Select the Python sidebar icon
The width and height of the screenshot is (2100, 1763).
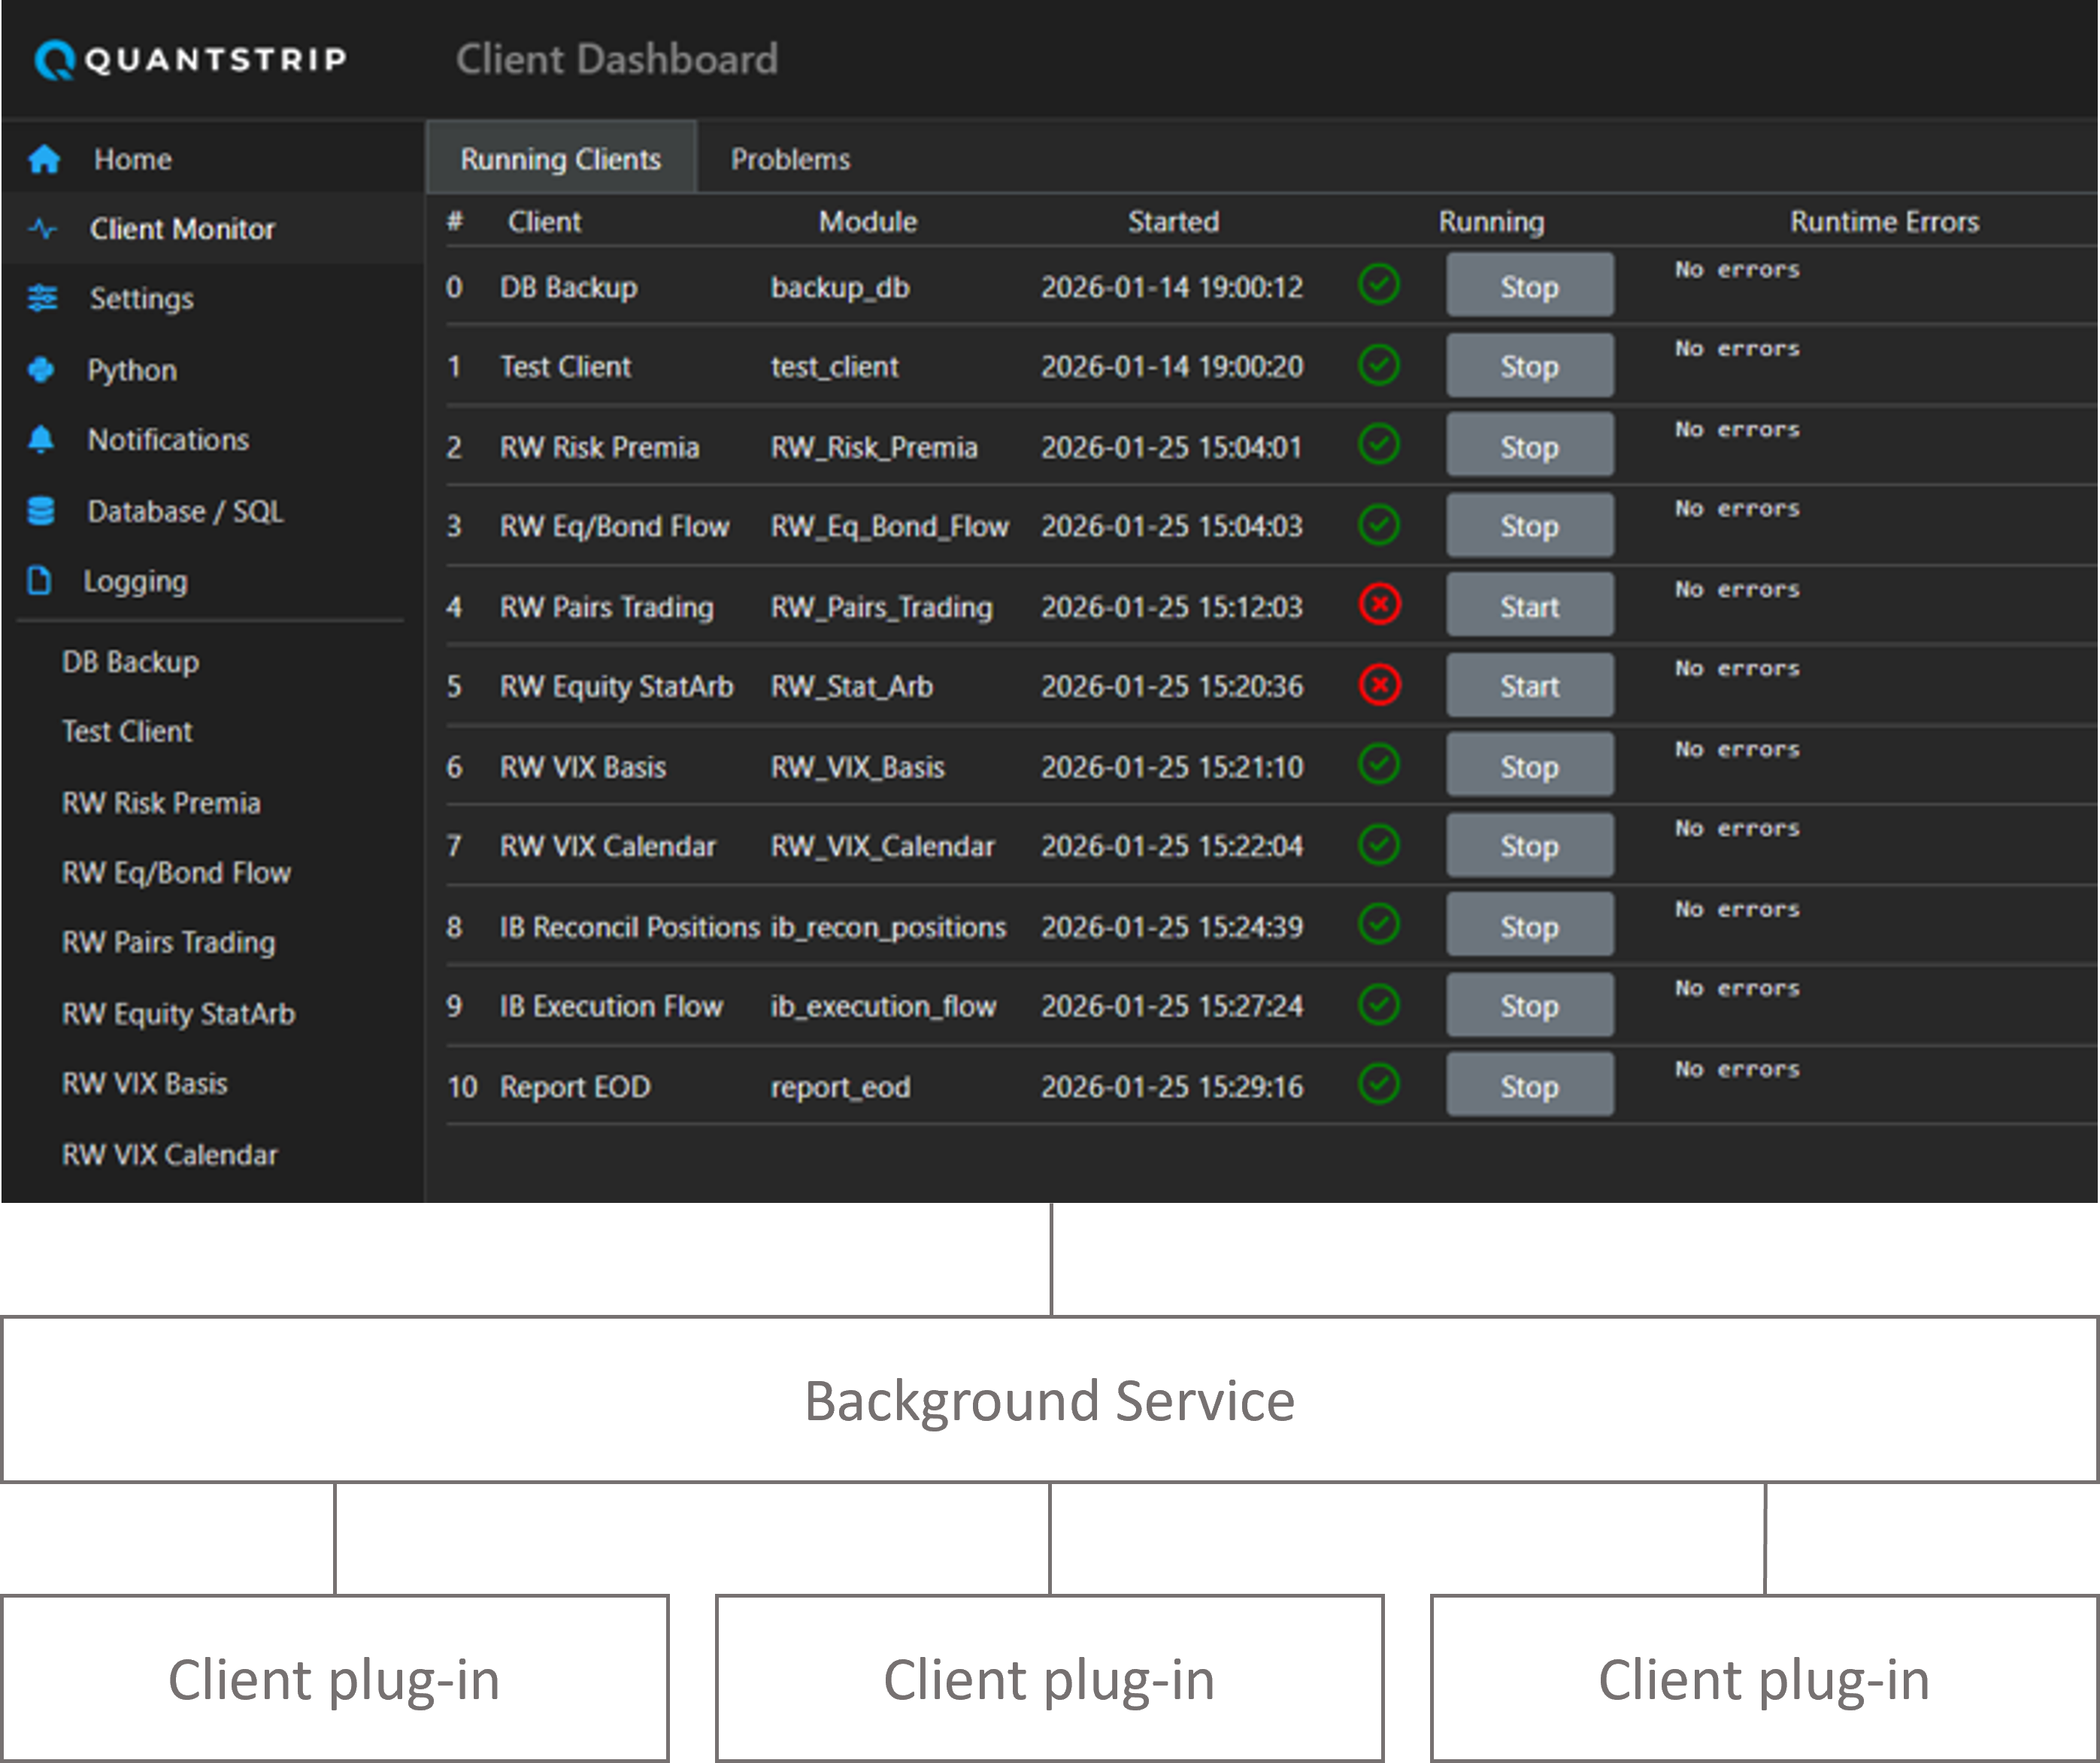(40, 370)
